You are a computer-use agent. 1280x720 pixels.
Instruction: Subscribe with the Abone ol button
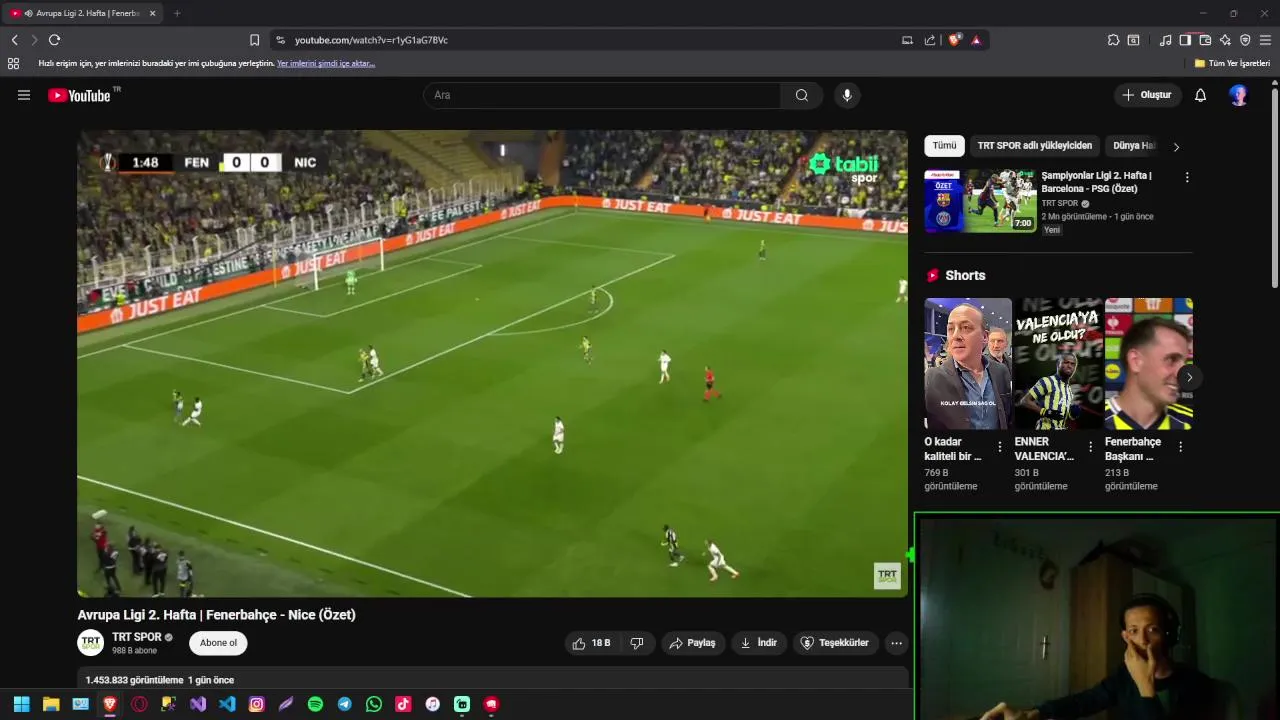[x=218, y=643]
